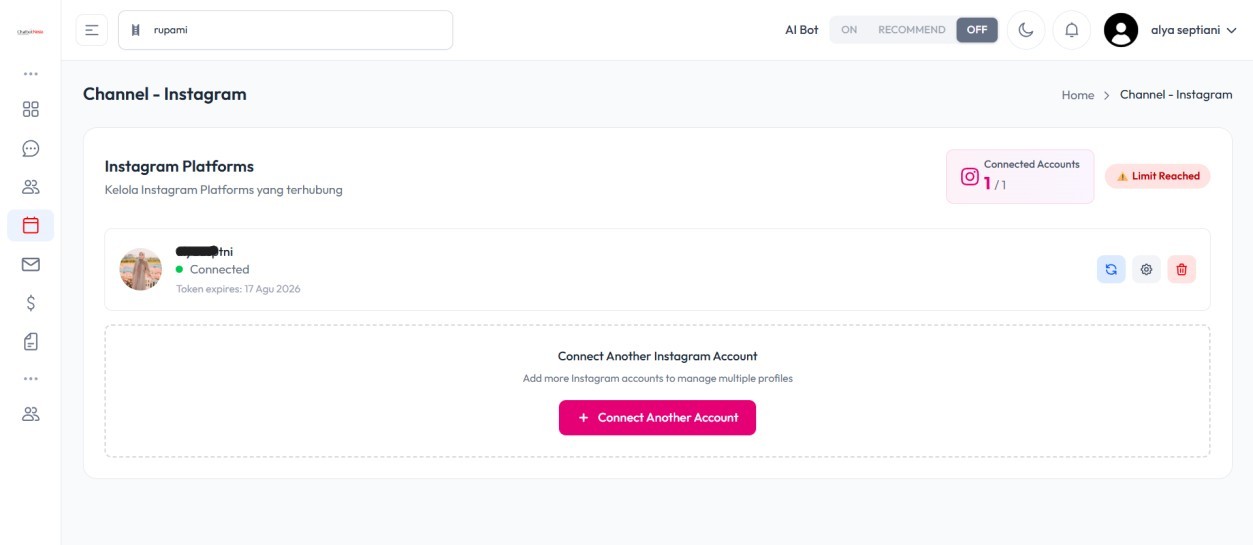Open the dashboard grid icon in sidebar
The image size is (1253, 545).
click(30, 109)
